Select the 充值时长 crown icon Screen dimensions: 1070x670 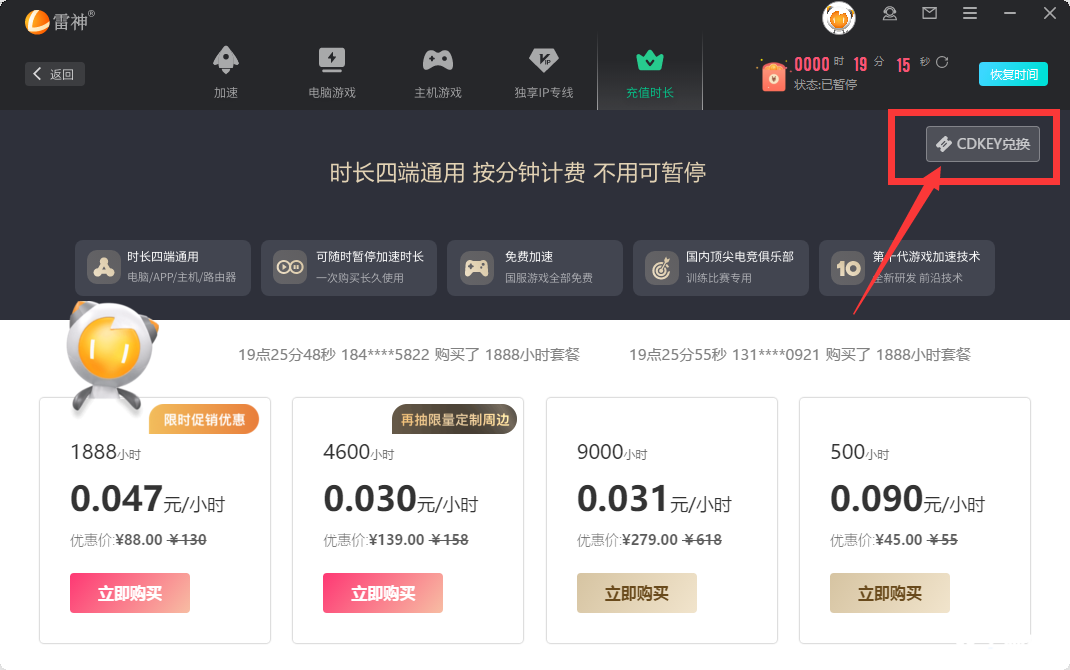point(649,60)
